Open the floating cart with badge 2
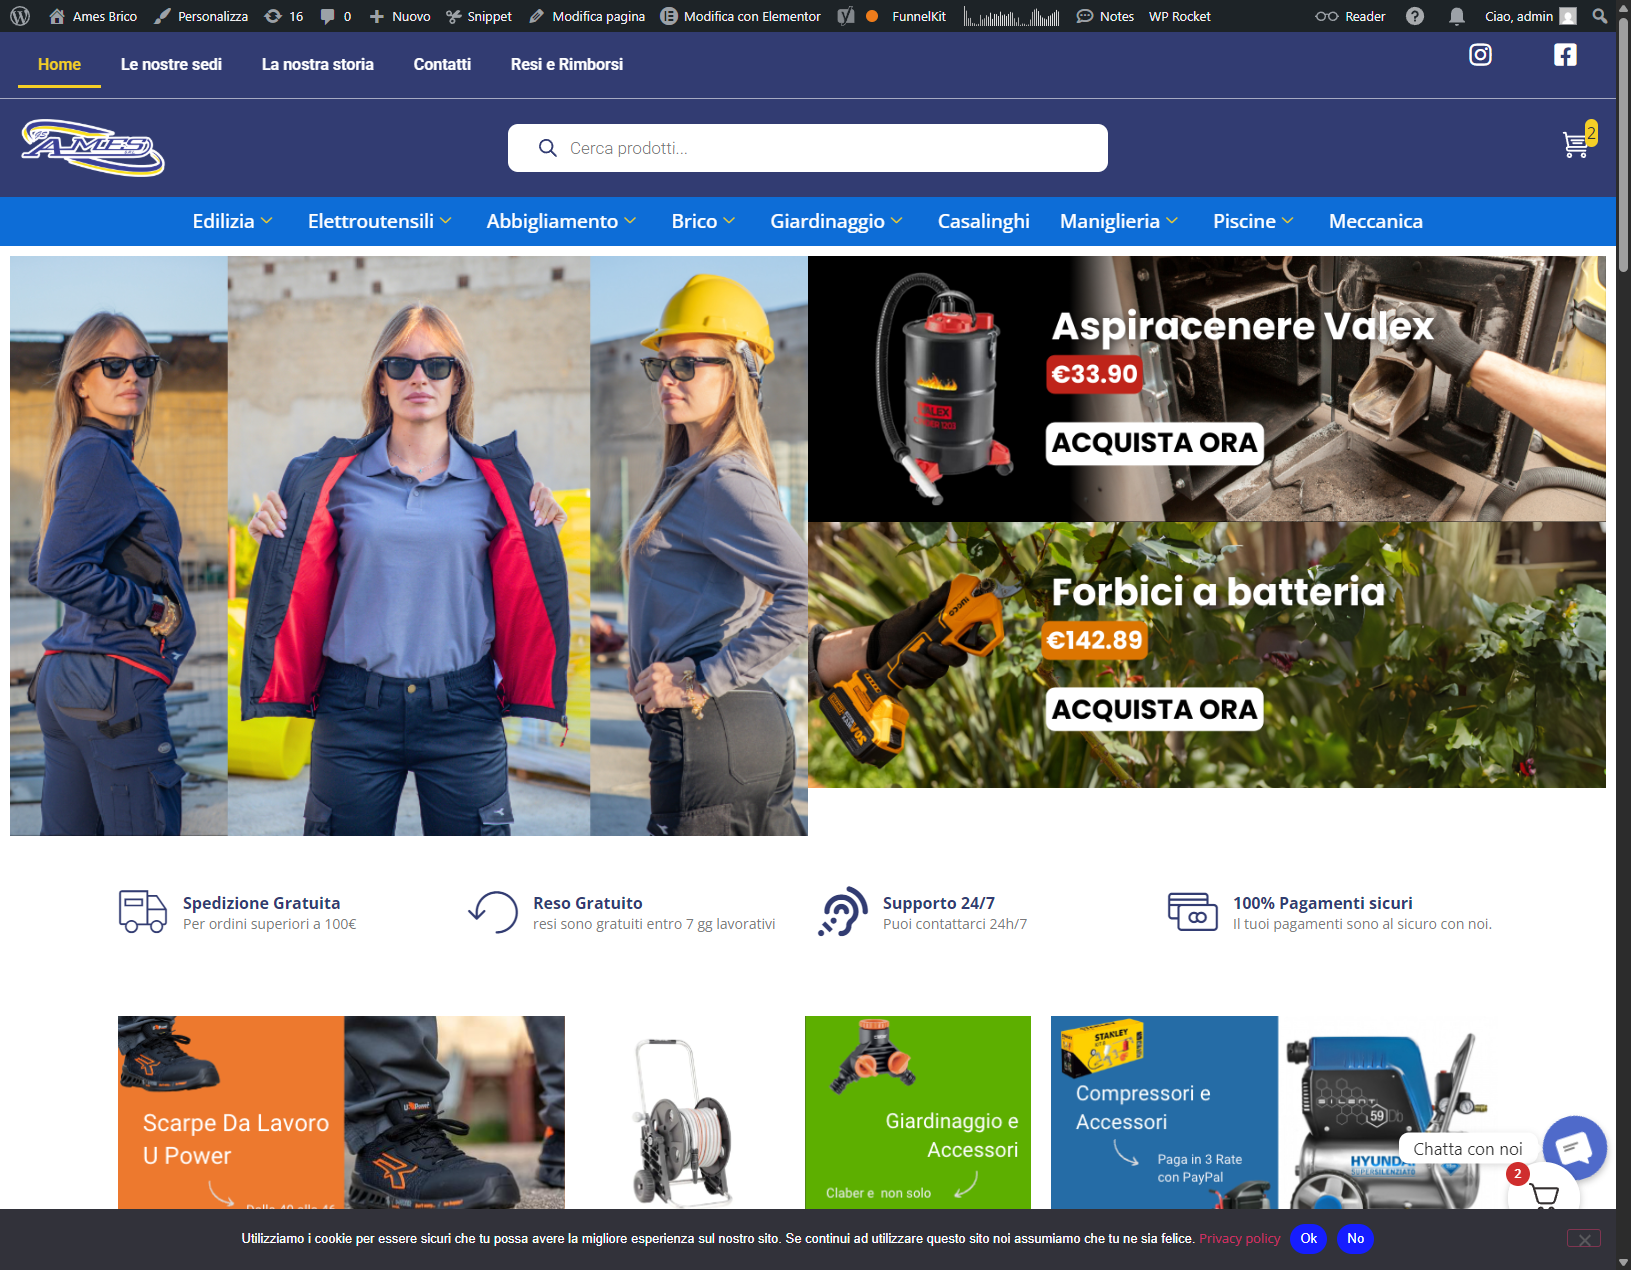This screenshot has width=1631, height=1270. click(x=1544, y=1192)
